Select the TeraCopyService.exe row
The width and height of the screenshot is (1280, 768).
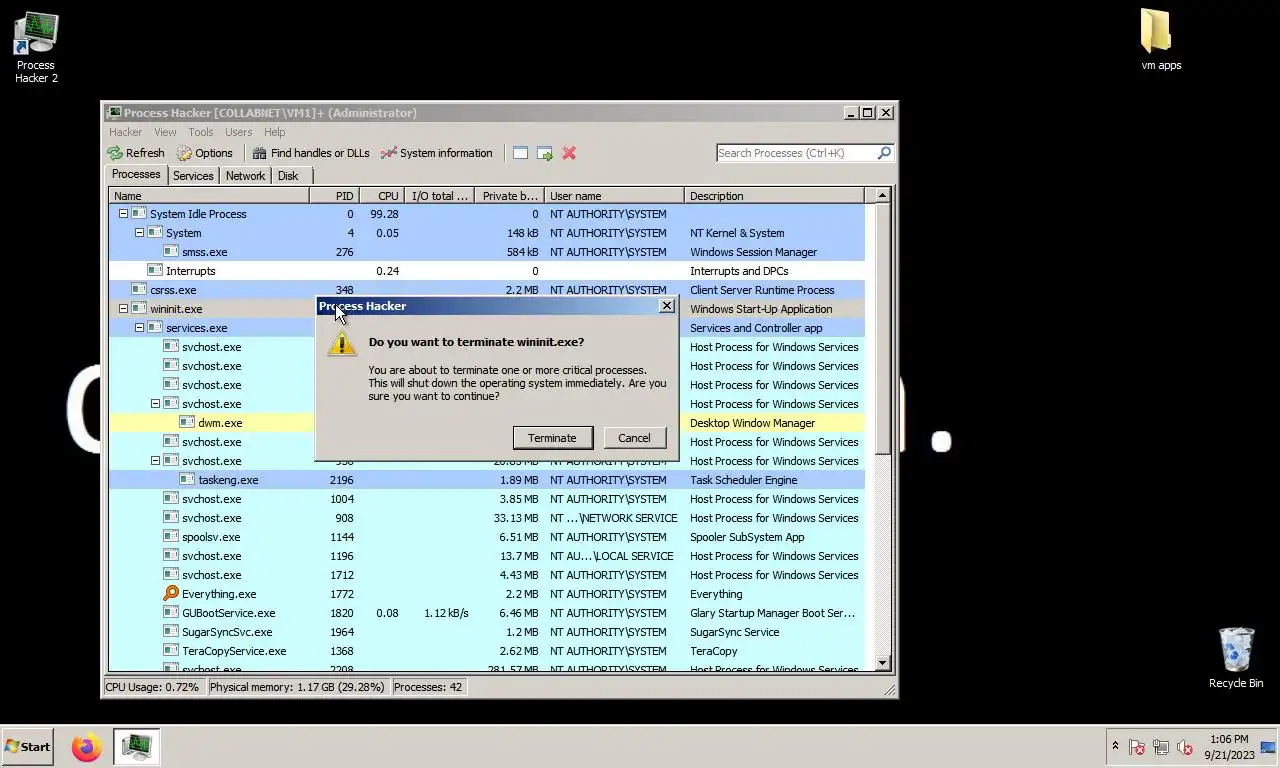point(486,651)
